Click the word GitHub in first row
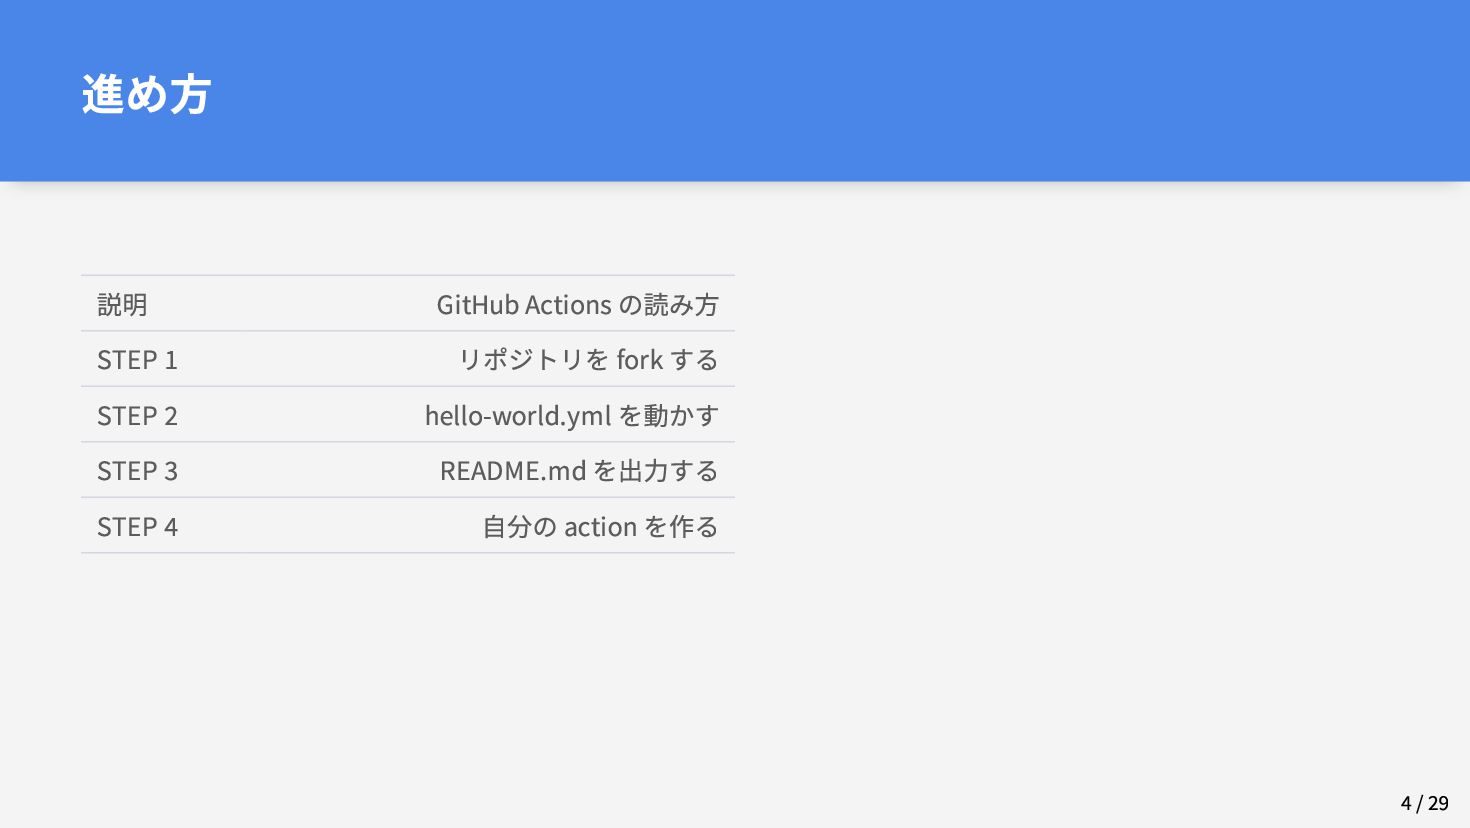Viewport: 1470px width, 828px height. (477, 304)
